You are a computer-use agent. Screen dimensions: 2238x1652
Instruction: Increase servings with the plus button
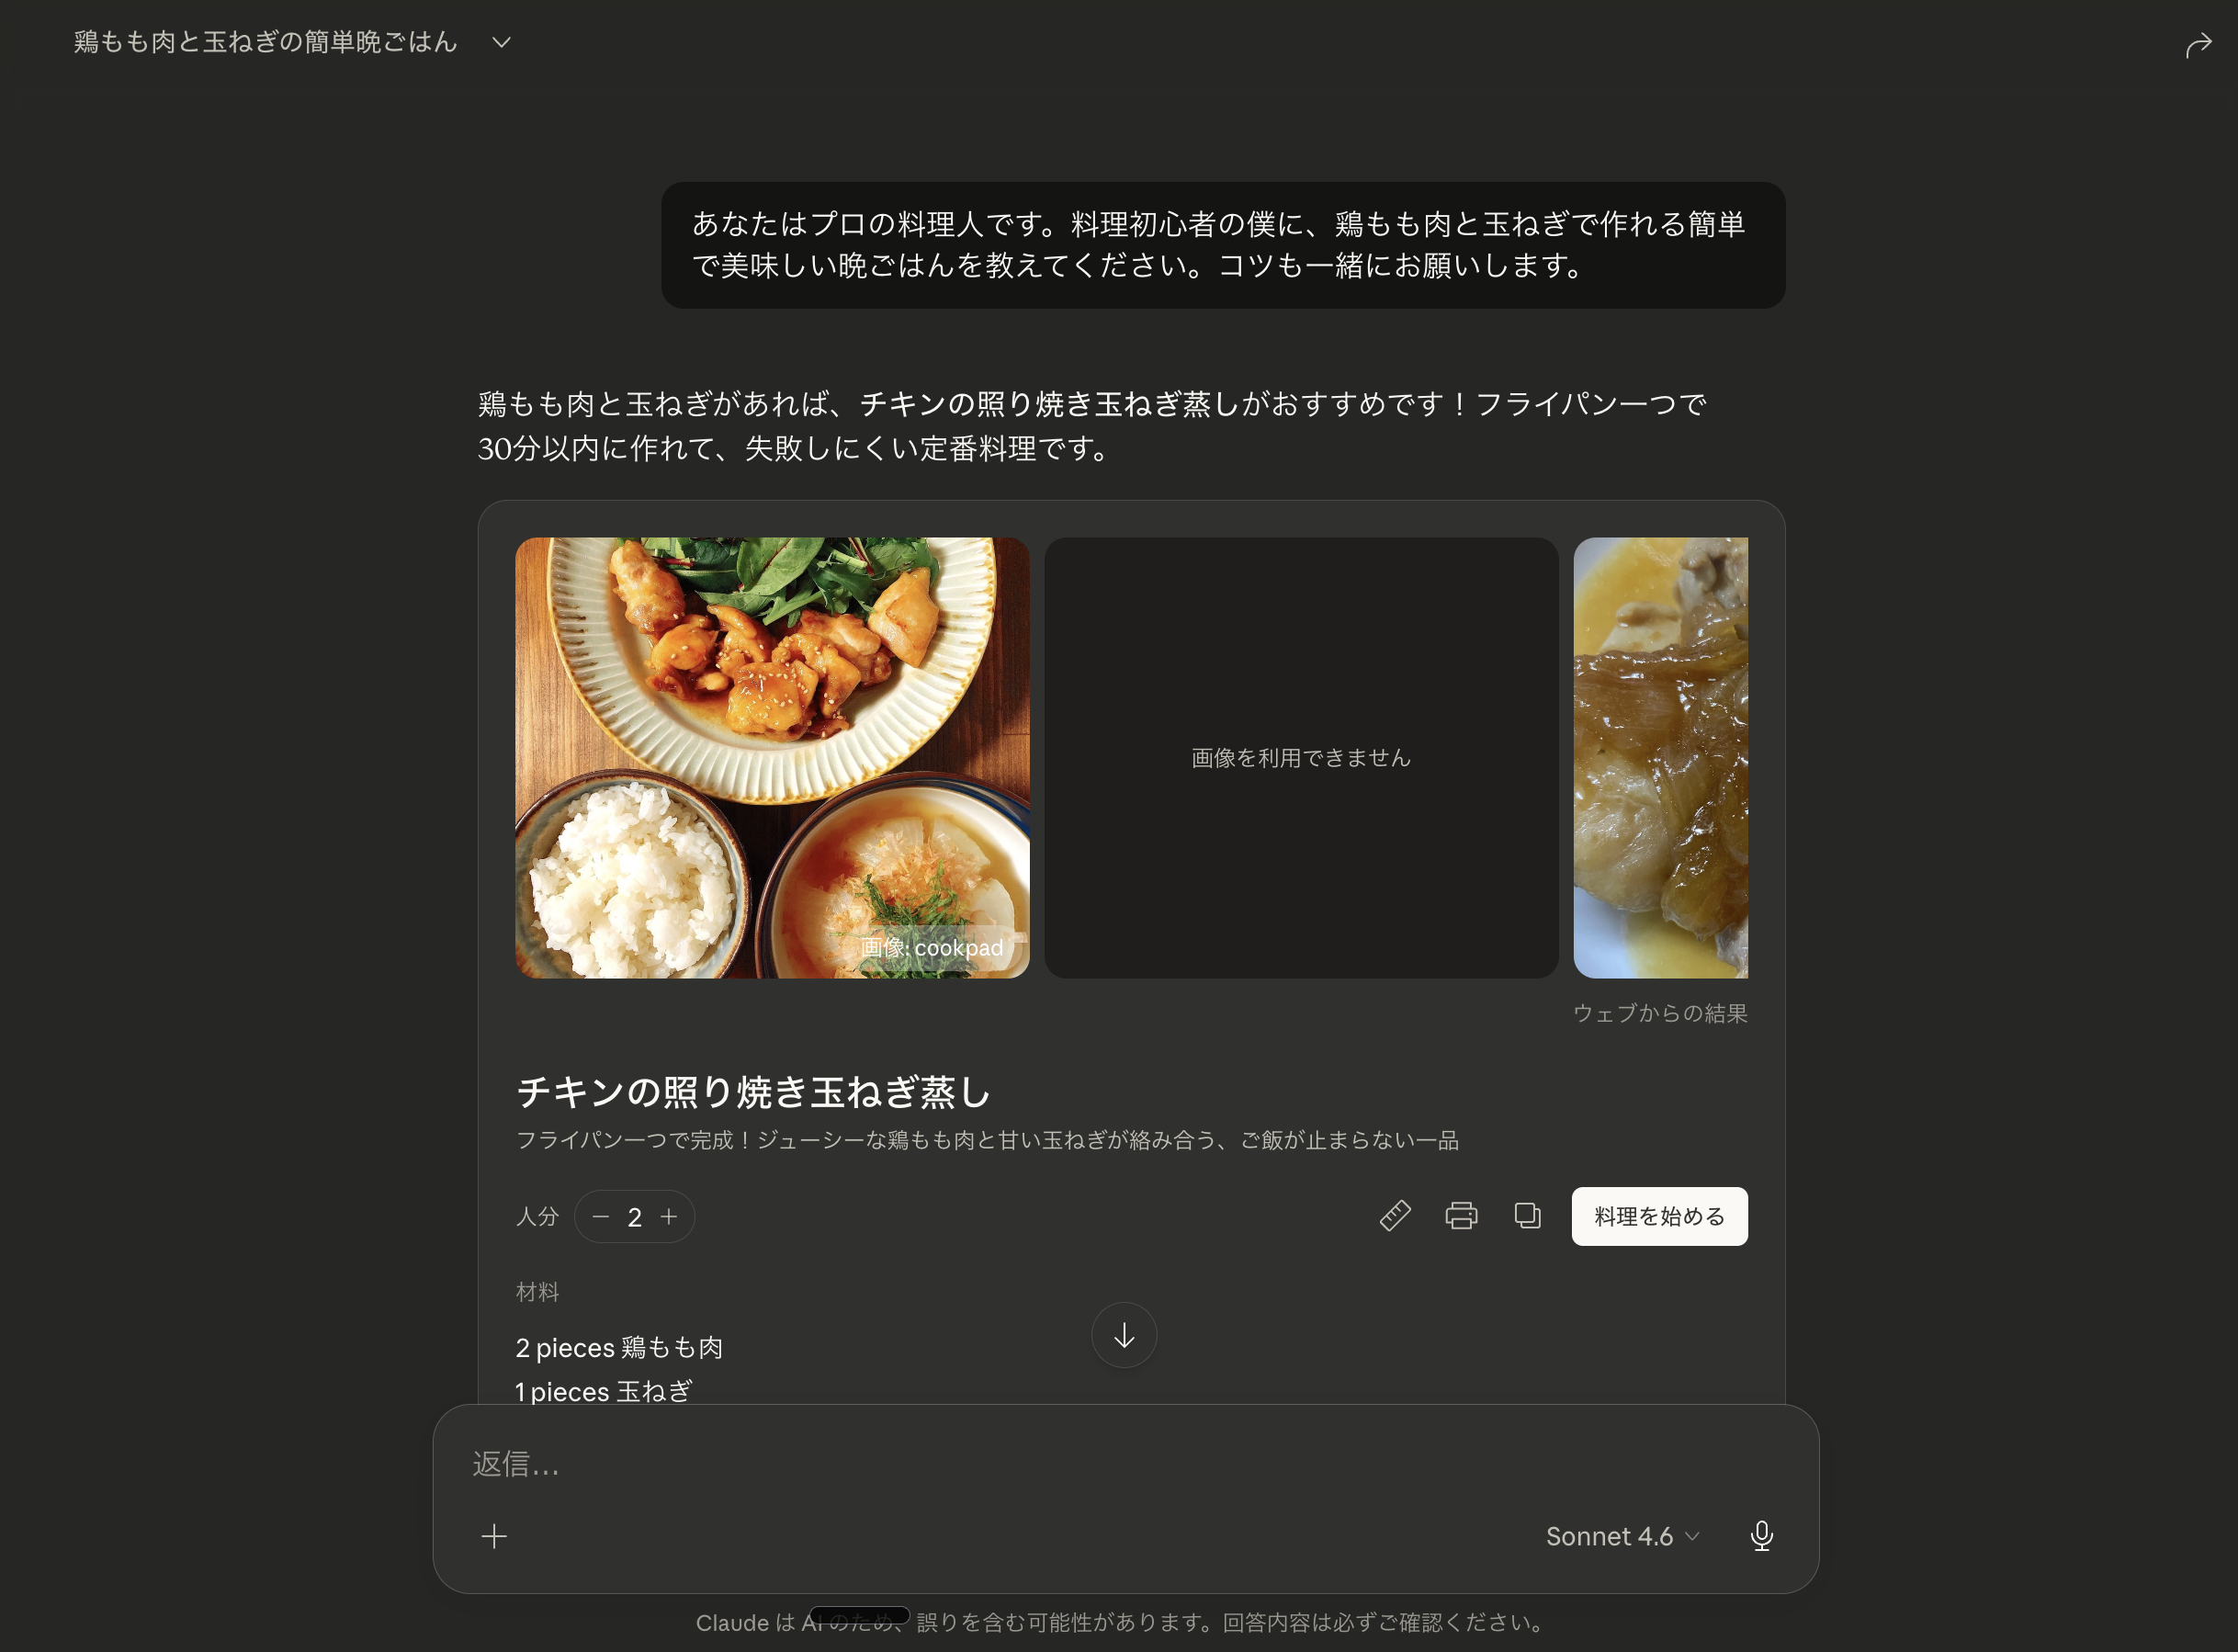(669, 1216)
